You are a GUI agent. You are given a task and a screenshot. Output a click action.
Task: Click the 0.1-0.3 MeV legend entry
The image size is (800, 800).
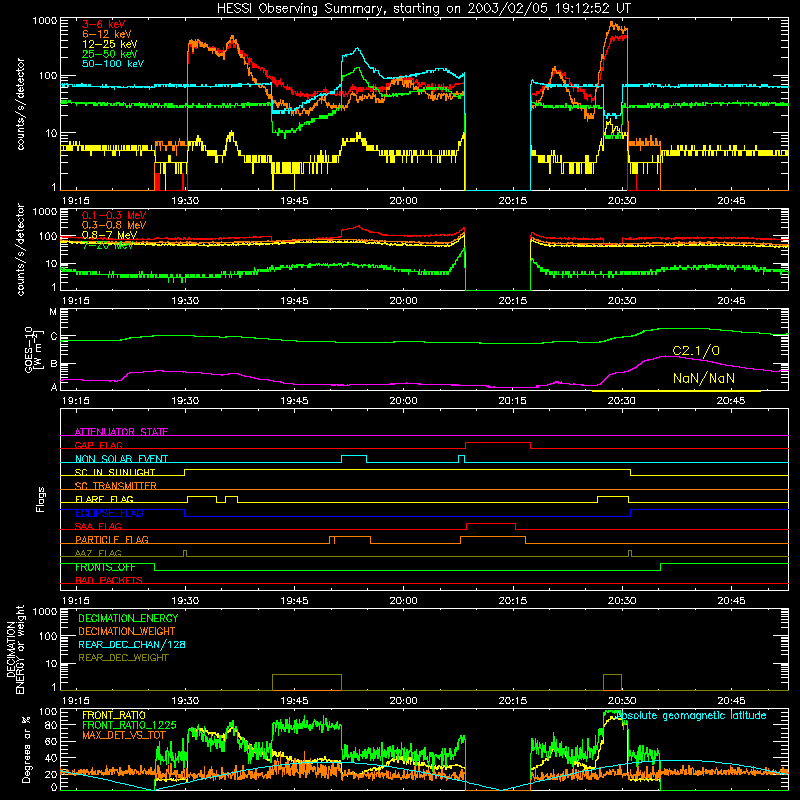tap(114, 215)
